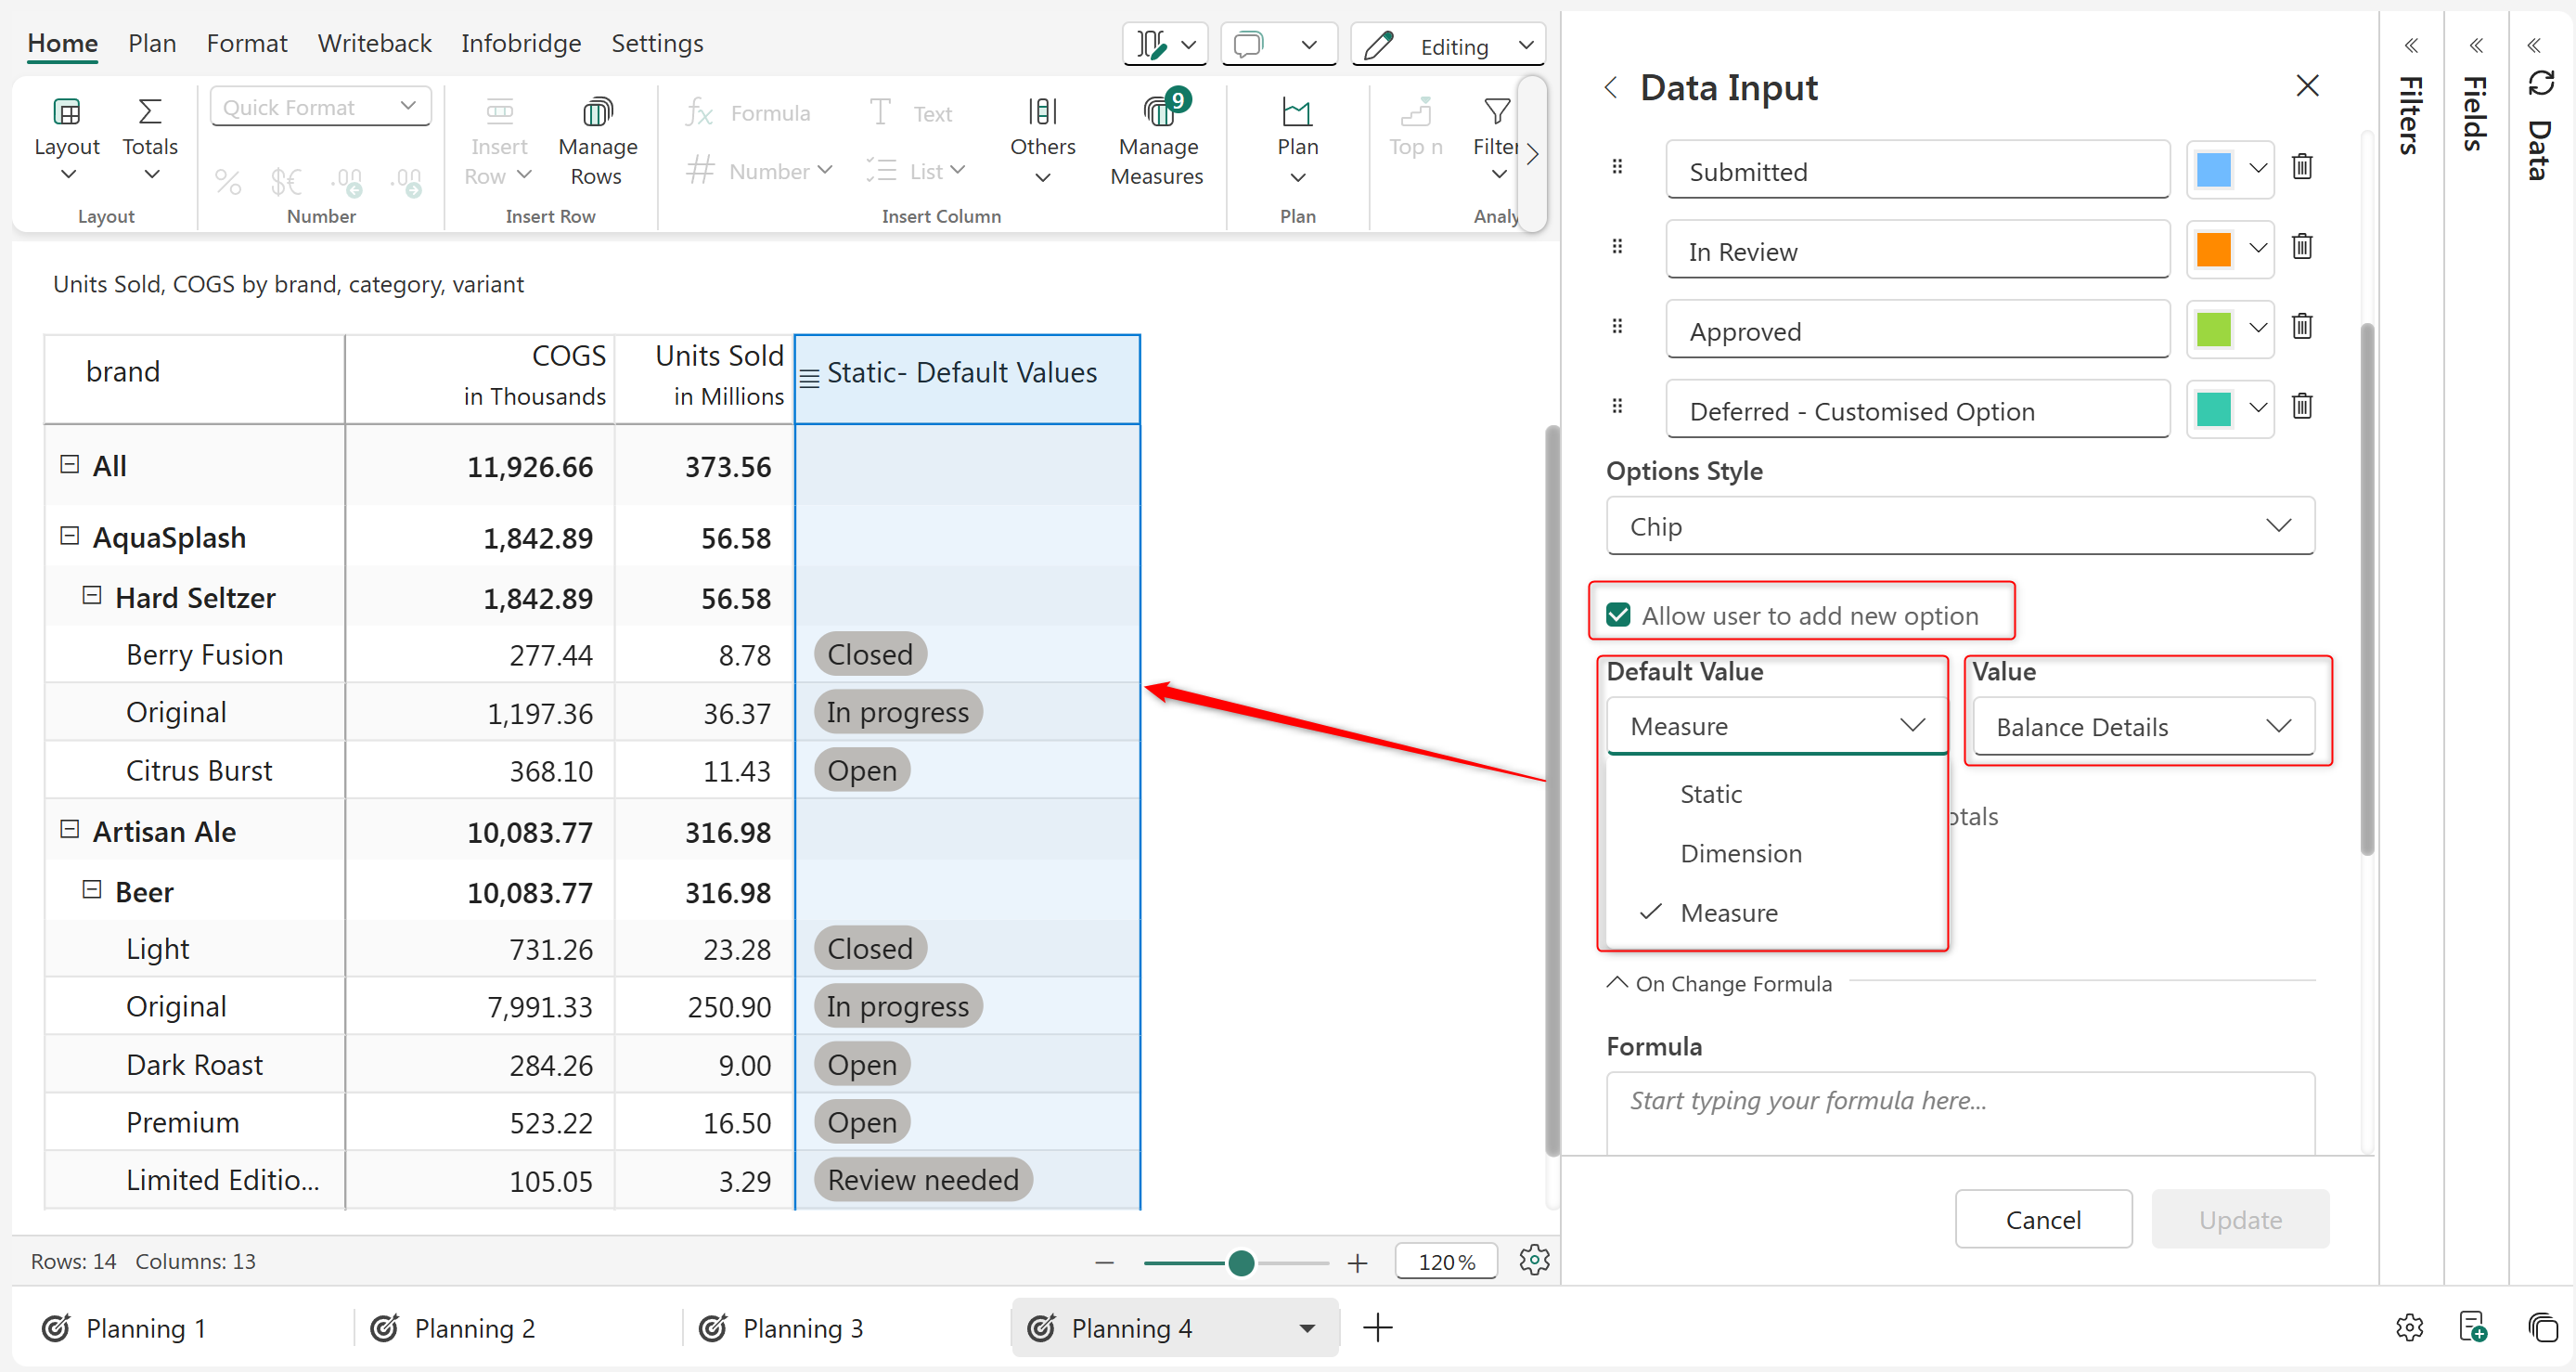Image resolution: width=2576 pixels, height=1372 pixels.
Task: Collapse the Artisan Ale brand row
Action: coord(70,830)
